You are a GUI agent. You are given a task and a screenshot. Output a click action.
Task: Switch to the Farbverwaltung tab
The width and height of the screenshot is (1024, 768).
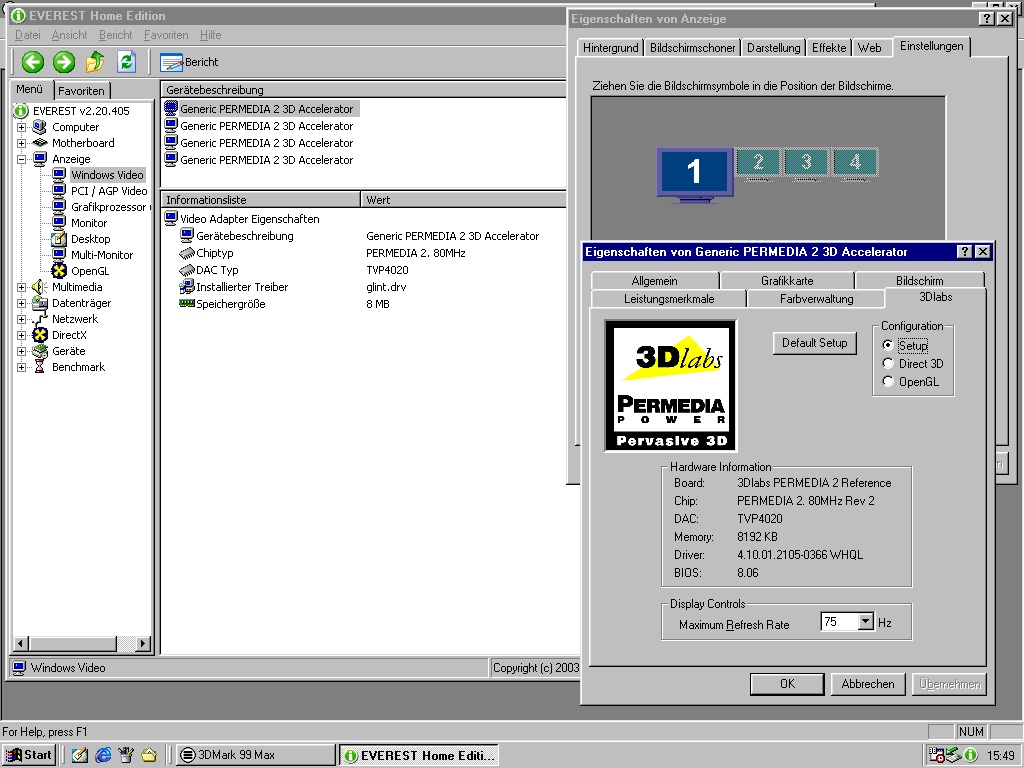(816, 299)
